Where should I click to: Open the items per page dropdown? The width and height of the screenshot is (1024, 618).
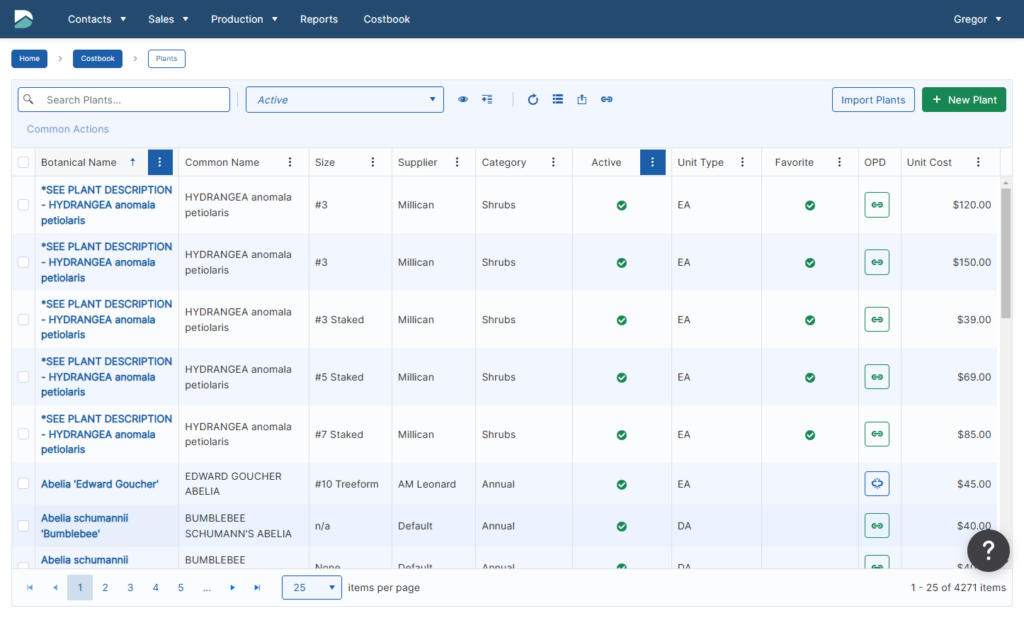[312, 587]
